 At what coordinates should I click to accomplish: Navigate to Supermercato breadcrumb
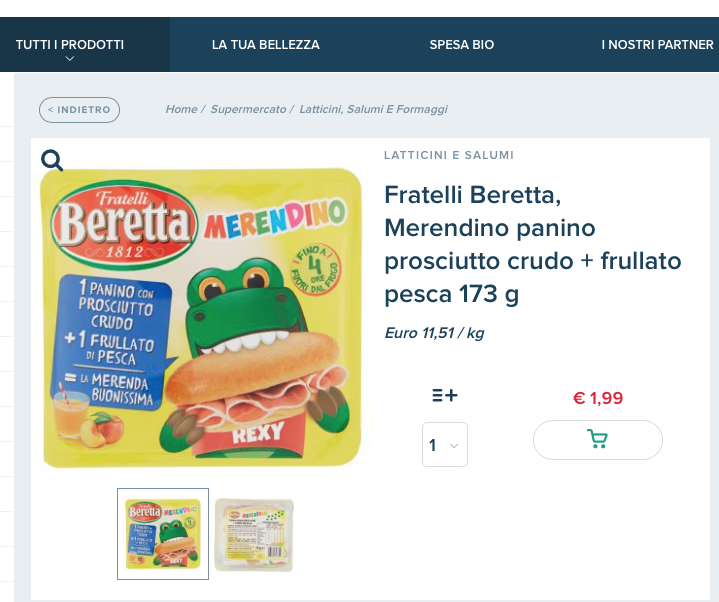(x=248, y=109)
